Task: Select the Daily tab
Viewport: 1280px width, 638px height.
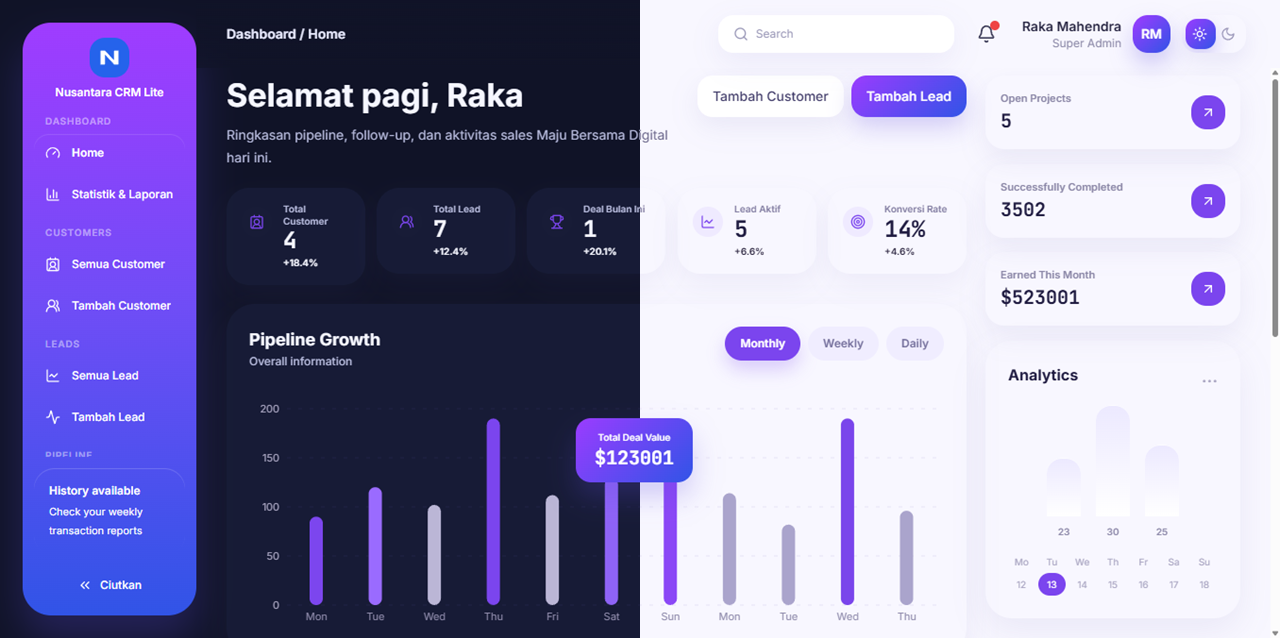Action: [x=915, y=343]
